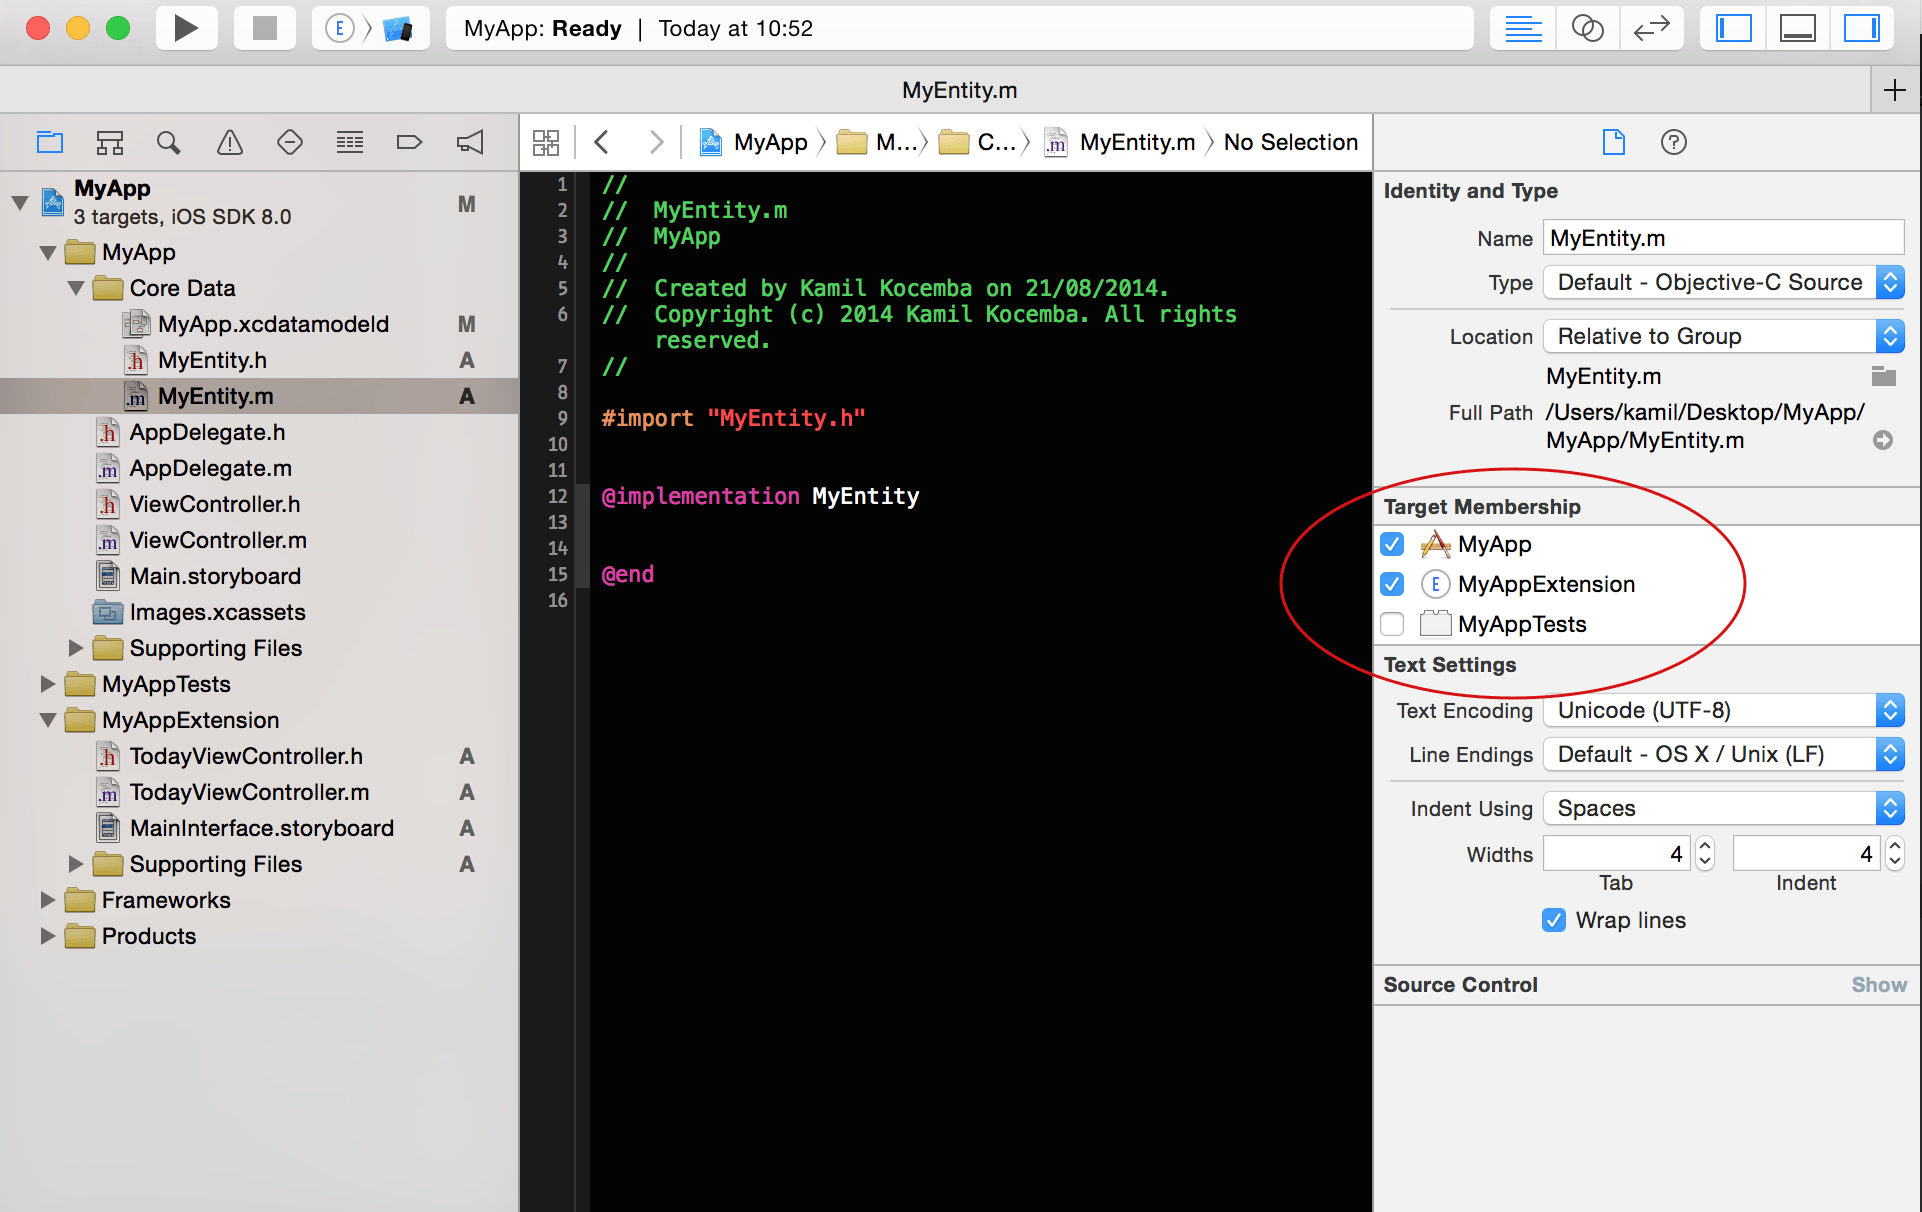Screen dimensions: 1922x1212
Task: Toggle the Utilities pane
Action: (x=1861, y=28)
